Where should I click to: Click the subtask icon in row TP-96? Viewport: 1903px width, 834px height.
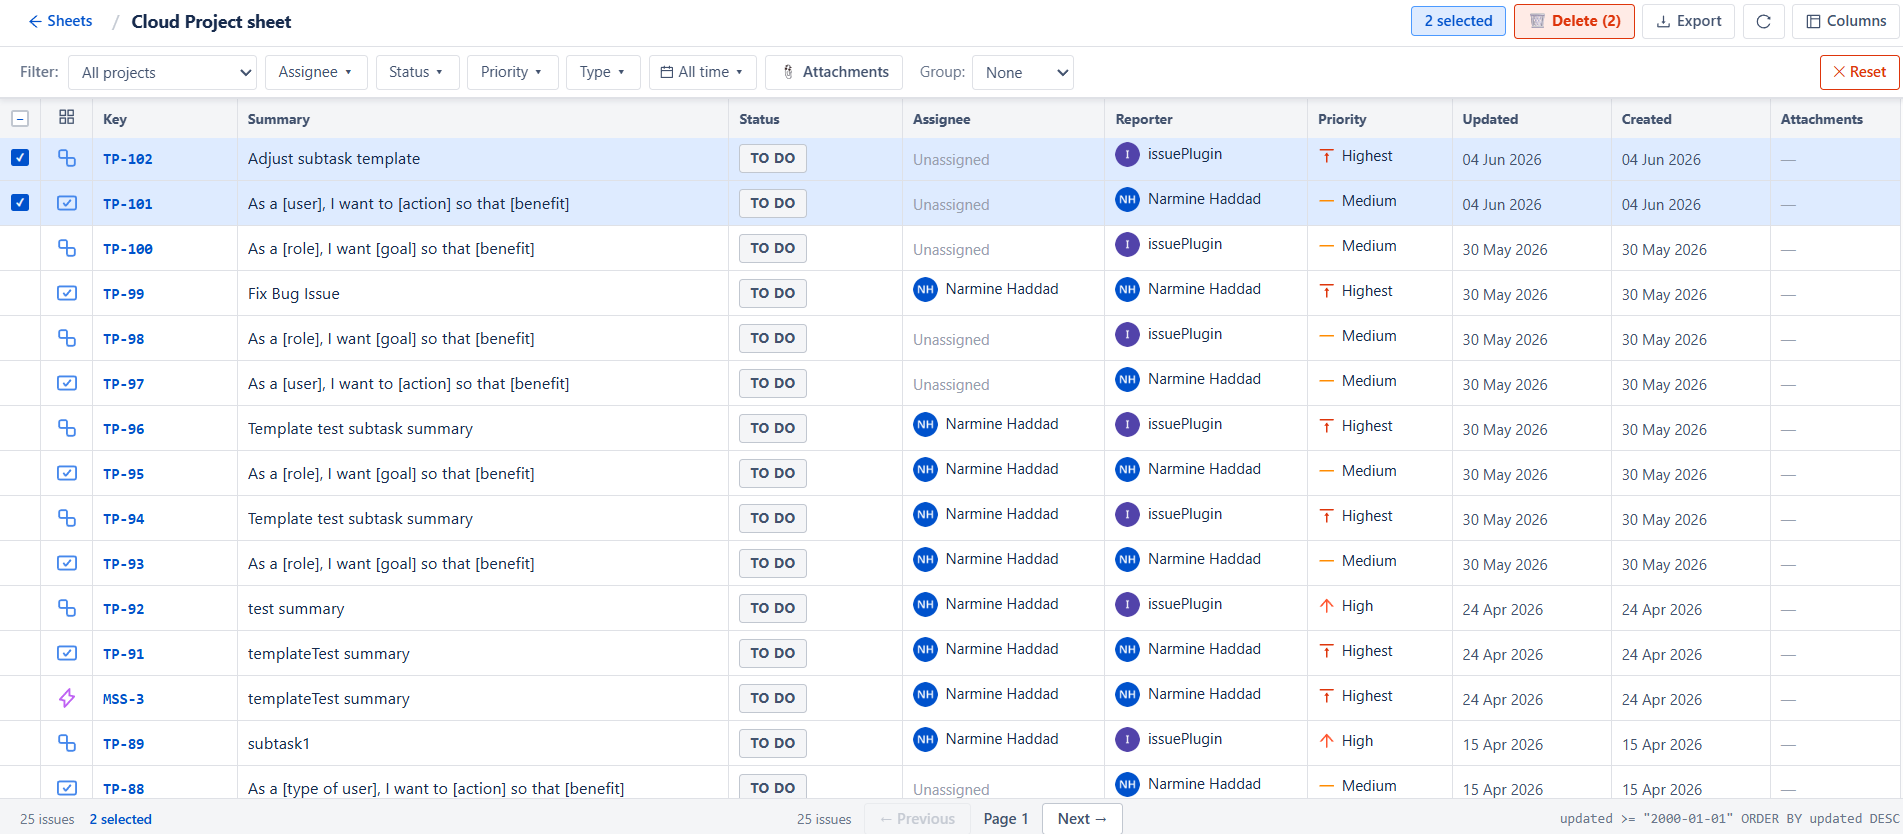pyautogui.click(x=67, y=428)
